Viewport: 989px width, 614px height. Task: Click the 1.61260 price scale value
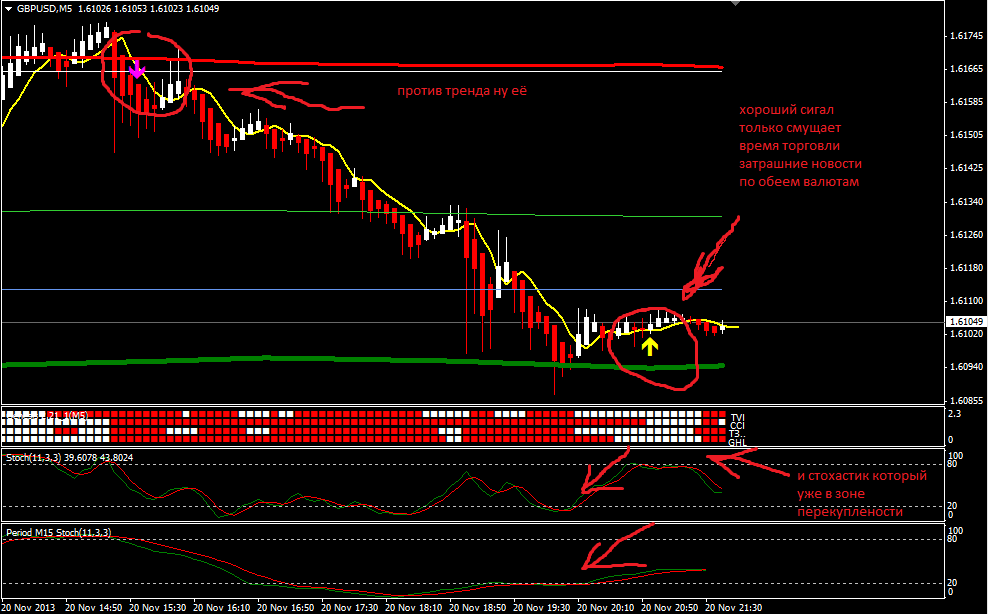966,235
